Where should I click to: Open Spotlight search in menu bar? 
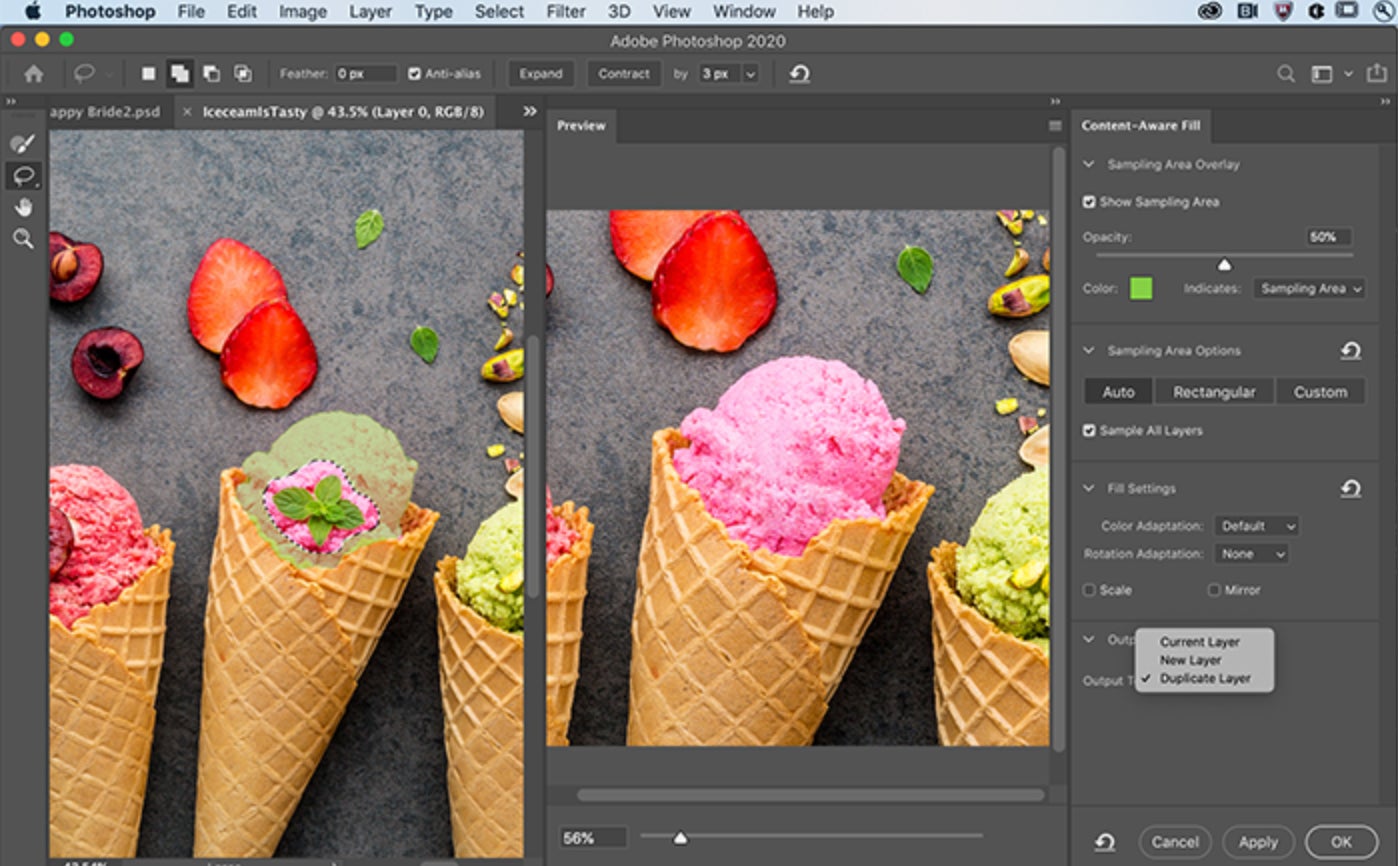(x=1384, y=12)
